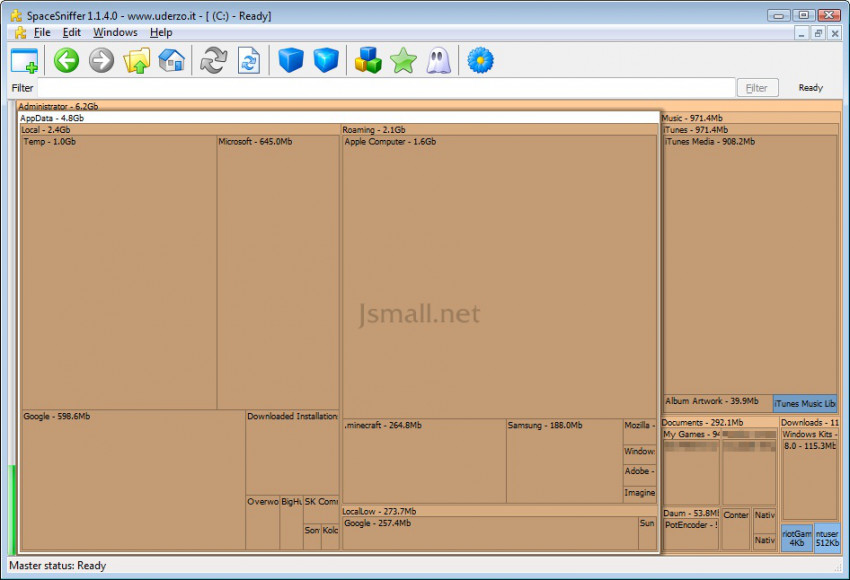Open the File menu

point(42,33)
